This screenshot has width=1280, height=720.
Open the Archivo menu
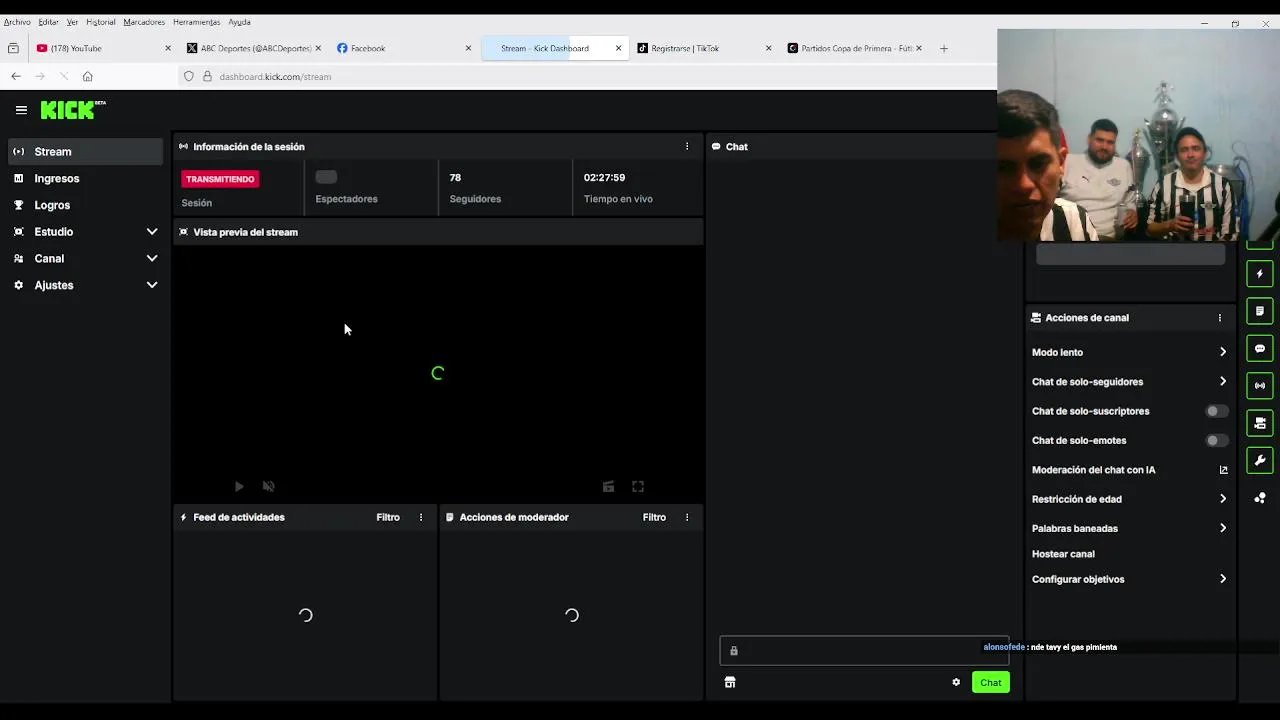(17, 22)
